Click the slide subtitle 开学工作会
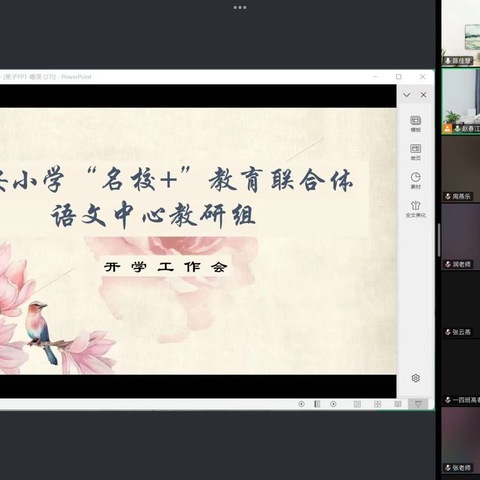 [166, 267]
